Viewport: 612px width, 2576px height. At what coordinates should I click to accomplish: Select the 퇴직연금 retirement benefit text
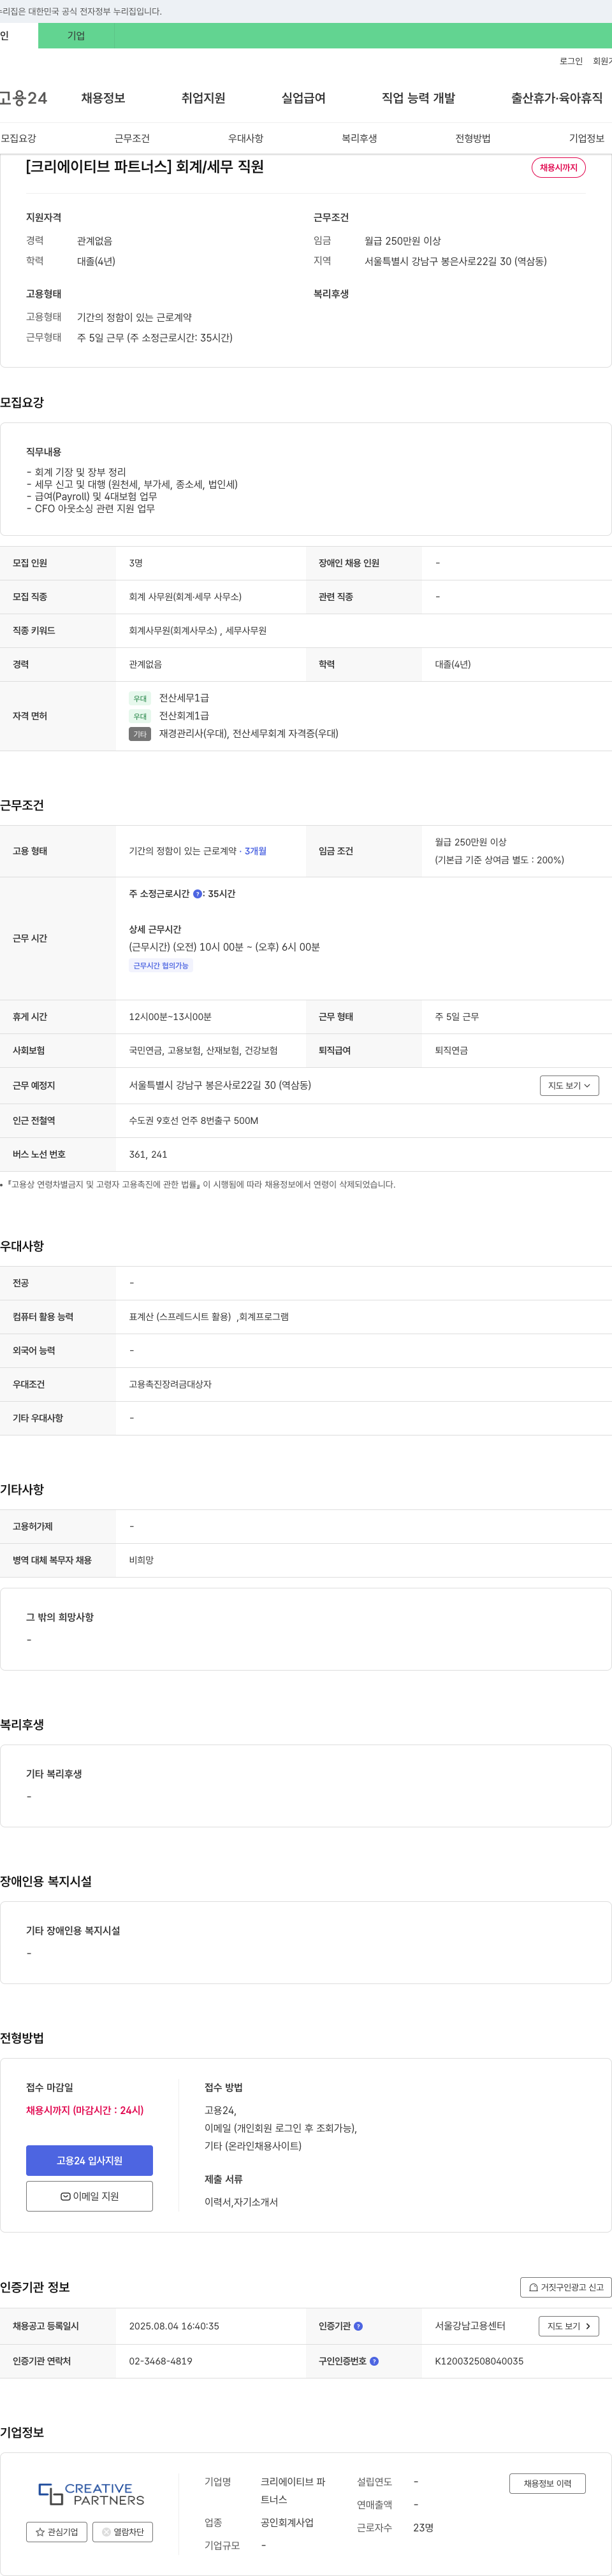click(x=451, y=1050)
